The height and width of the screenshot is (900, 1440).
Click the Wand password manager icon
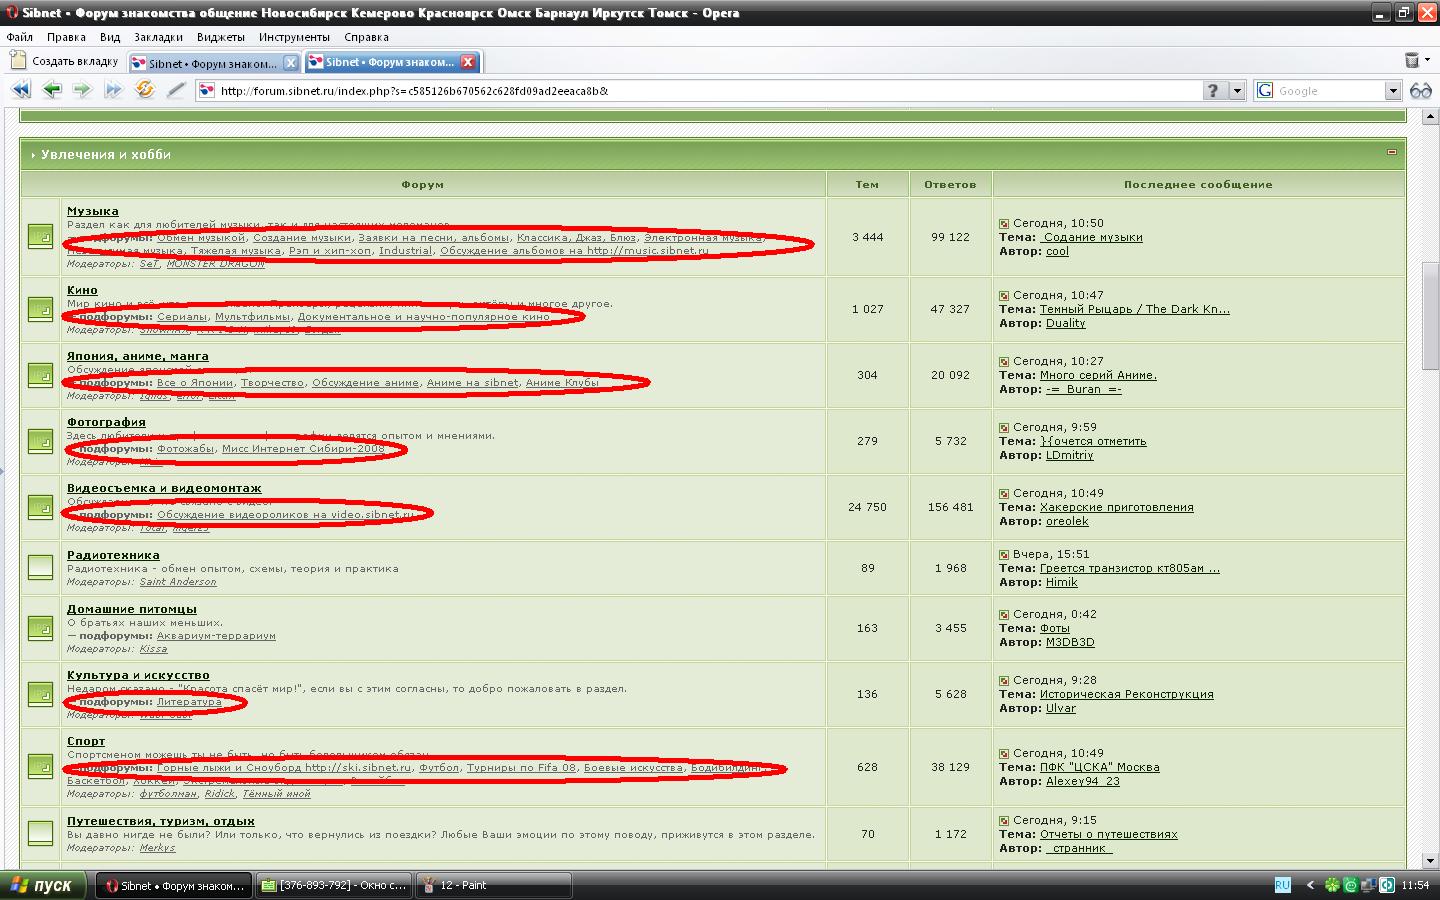[x=176, y=90]
